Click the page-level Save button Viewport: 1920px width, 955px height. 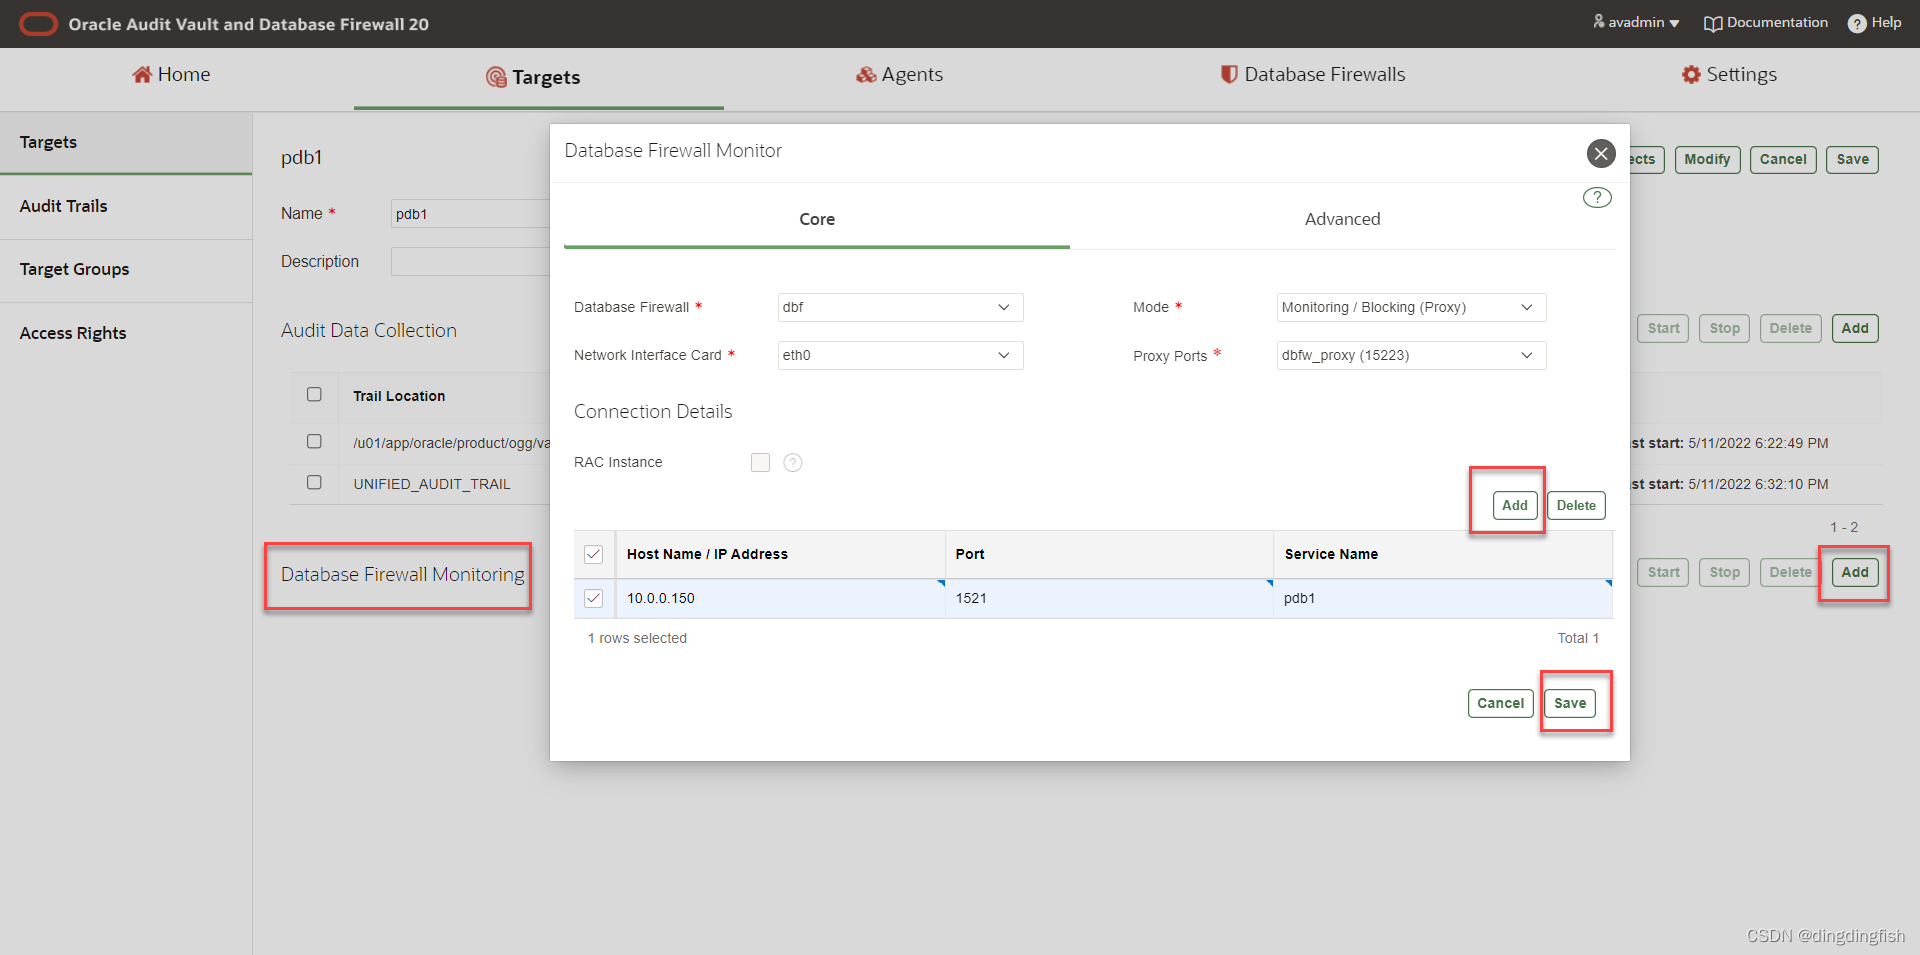point(1852,159)
